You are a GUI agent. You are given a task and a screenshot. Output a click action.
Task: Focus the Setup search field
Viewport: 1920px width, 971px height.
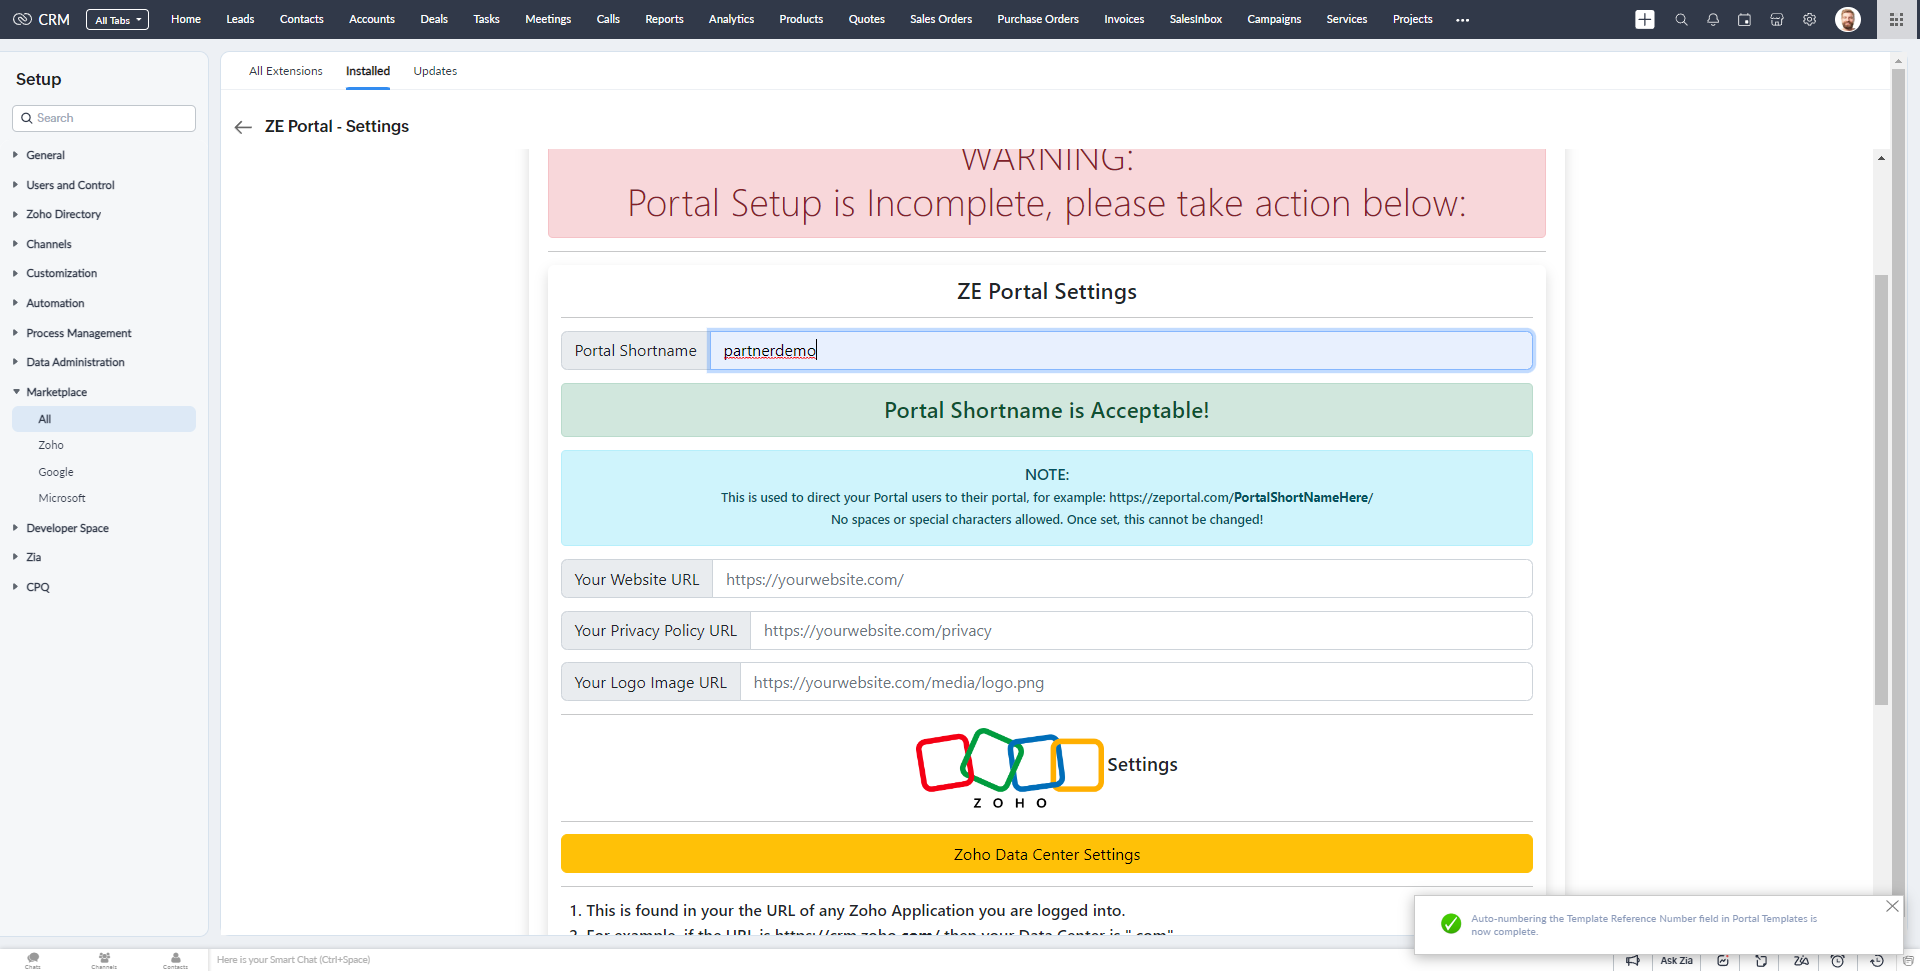click(x=104, y=118)
